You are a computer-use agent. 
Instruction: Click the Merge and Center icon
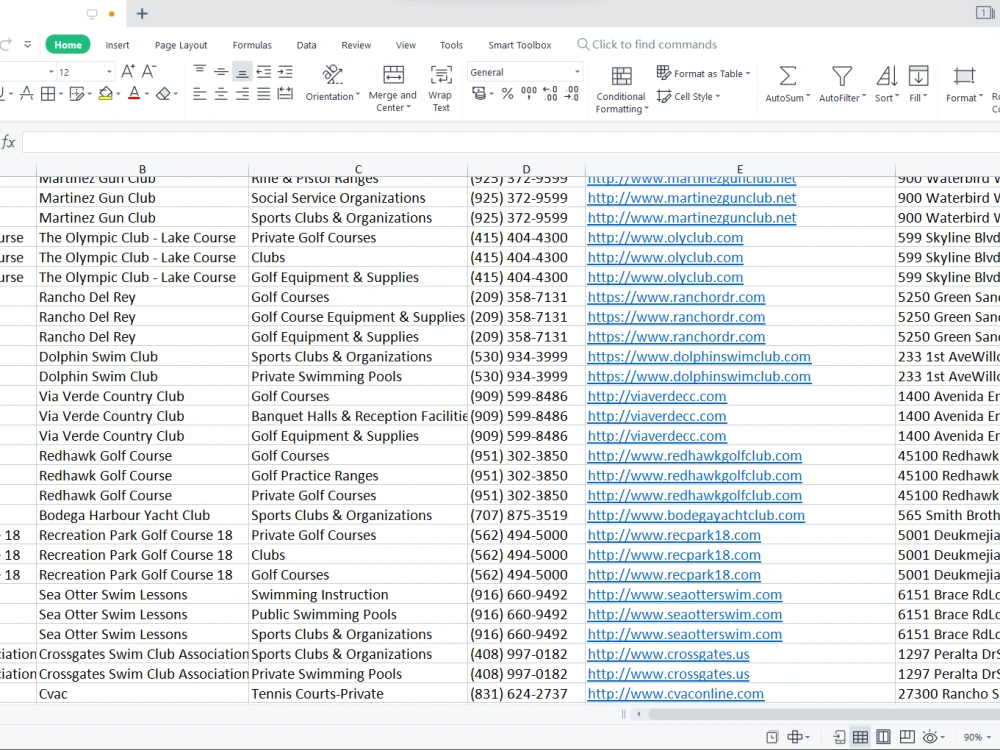click(393, 75)
